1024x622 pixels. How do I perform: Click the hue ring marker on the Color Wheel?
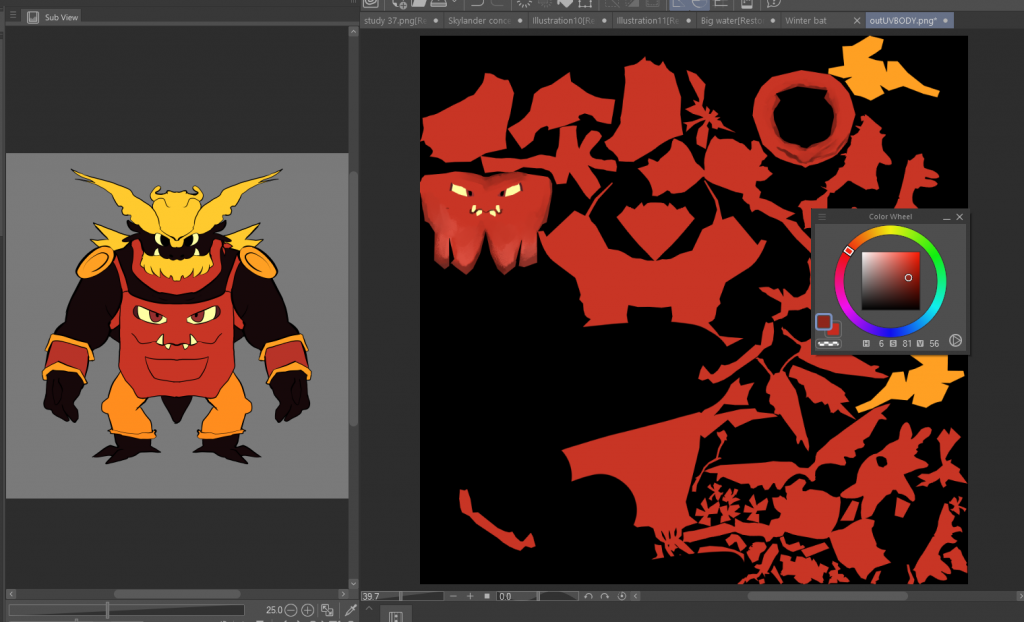pyautogui.click(x=848, y=250)
